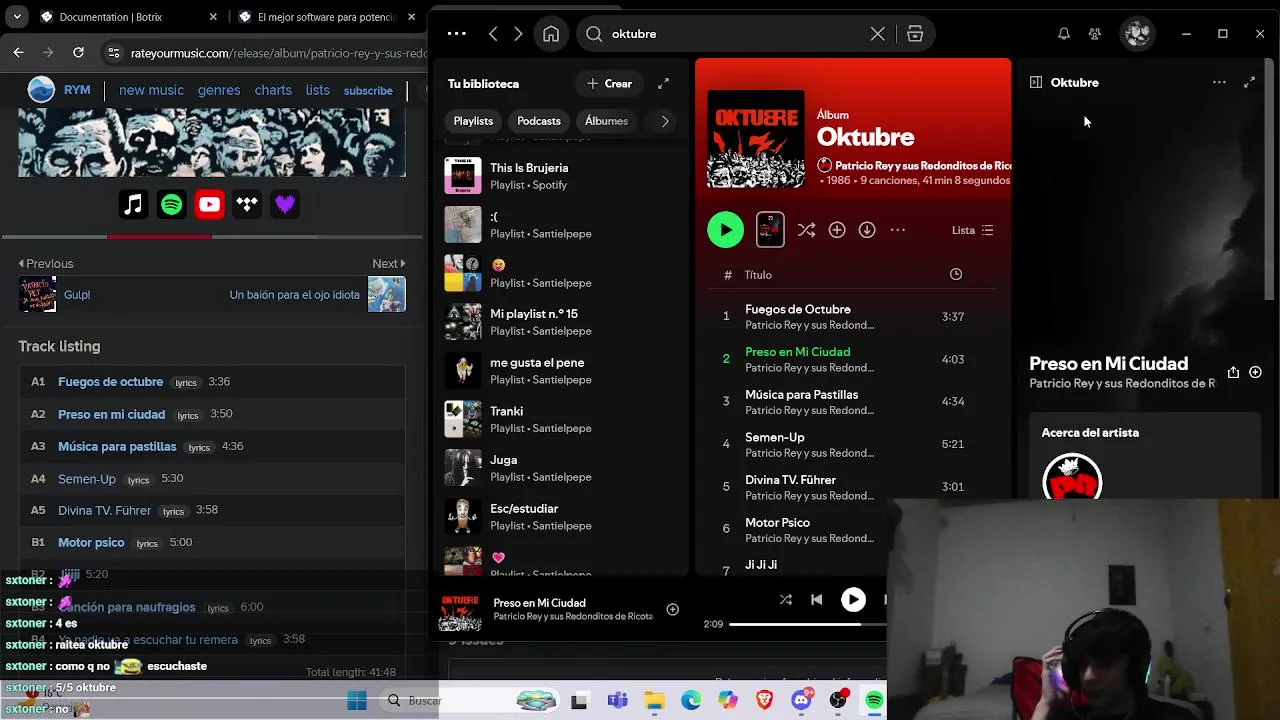Add Oktubre album to library
This screenshot has width=1280, height=720.
click(x=837, y=230)
